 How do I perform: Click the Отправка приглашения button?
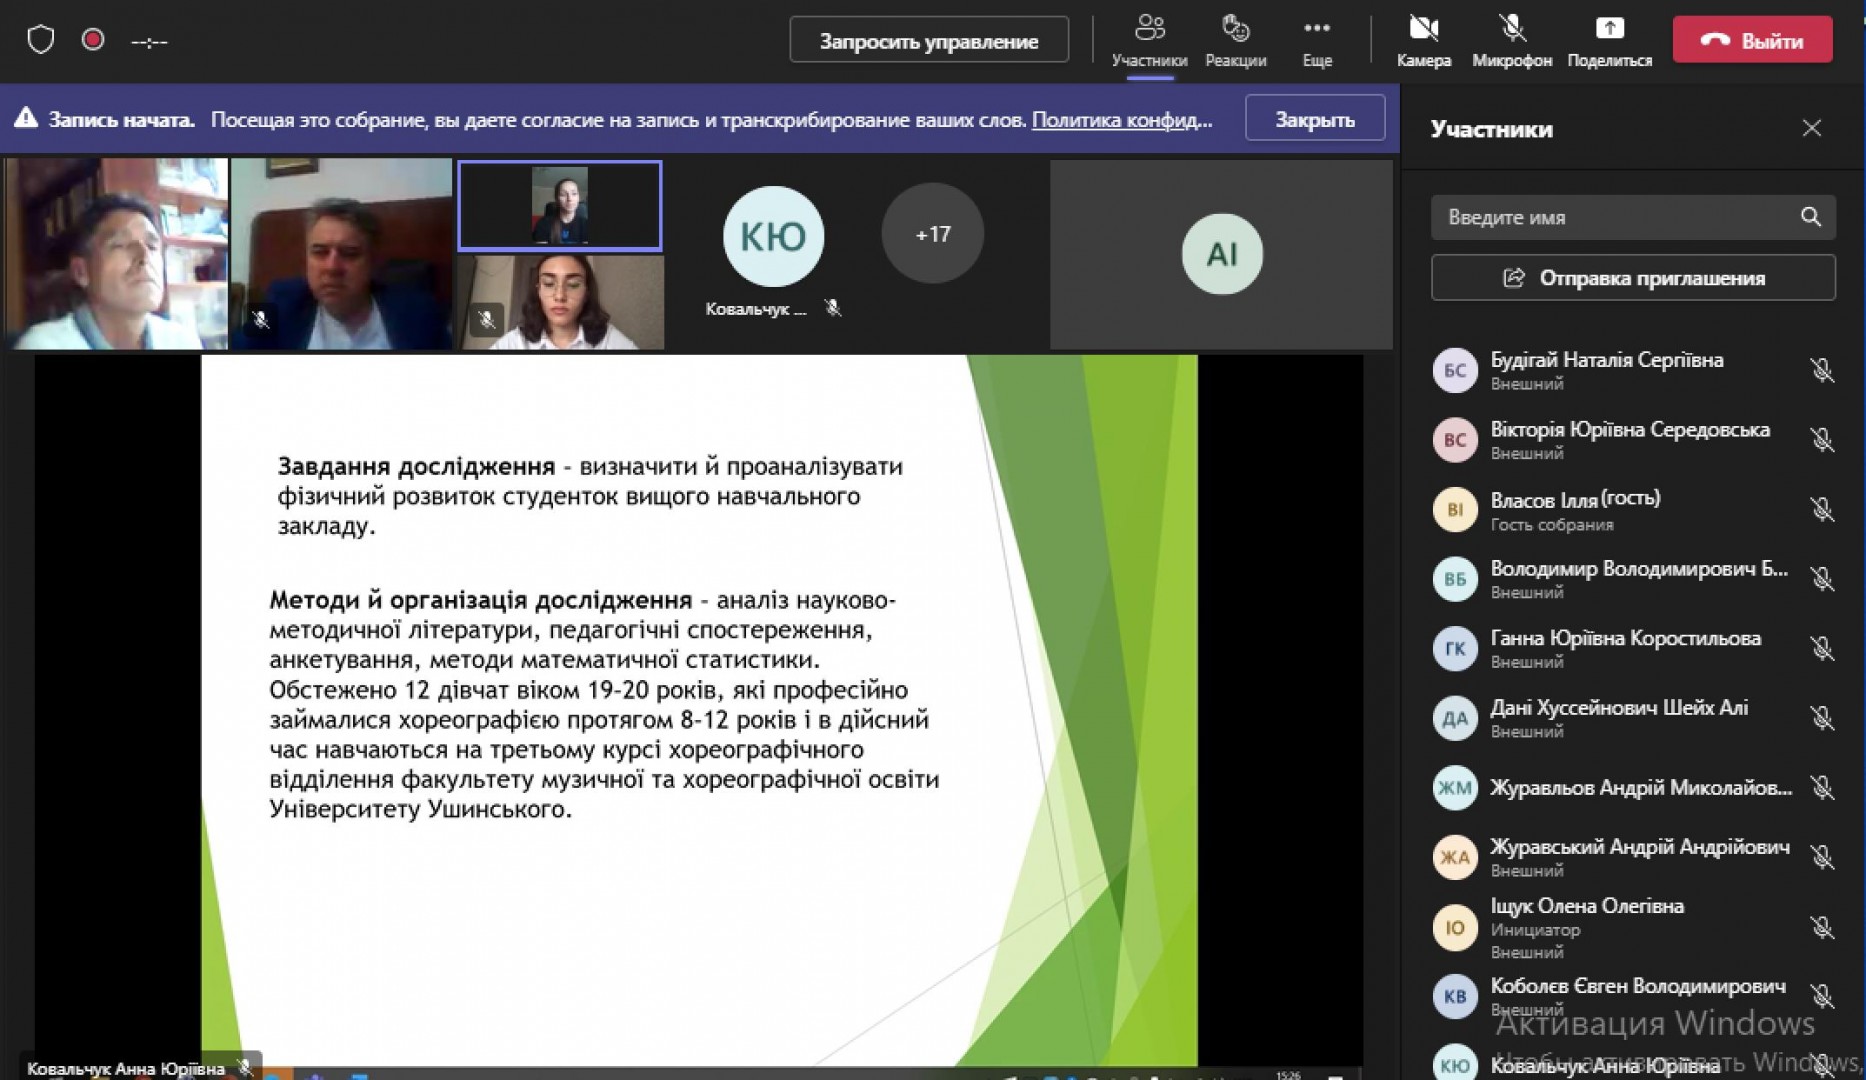pos(1632,278)
